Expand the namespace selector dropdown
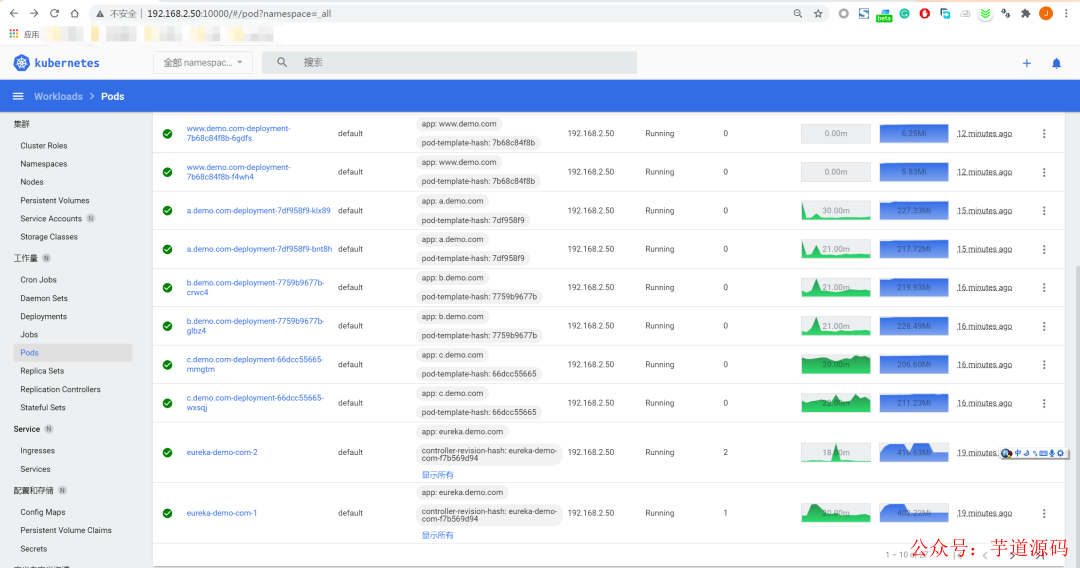This screenshot has width=1080, height=568. 202,63
